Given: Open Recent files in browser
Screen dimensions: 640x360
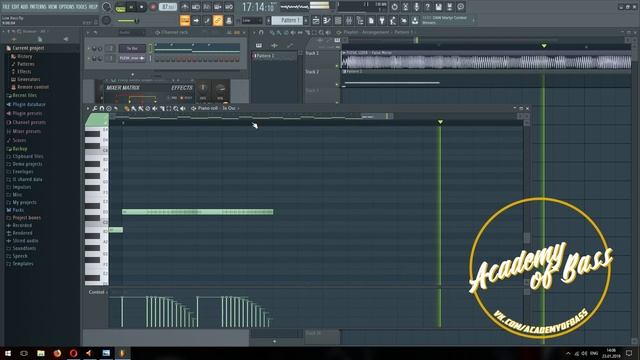Looking at the screenshot, I should click(x=24, y=96).
